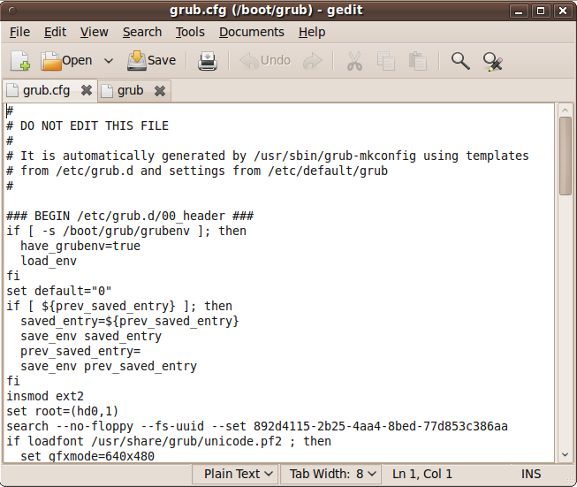The height and width of the screenshot is (487, 577).
Task: Print the document using printer icon
Action: pyautogui.click(x=208, y=61)
